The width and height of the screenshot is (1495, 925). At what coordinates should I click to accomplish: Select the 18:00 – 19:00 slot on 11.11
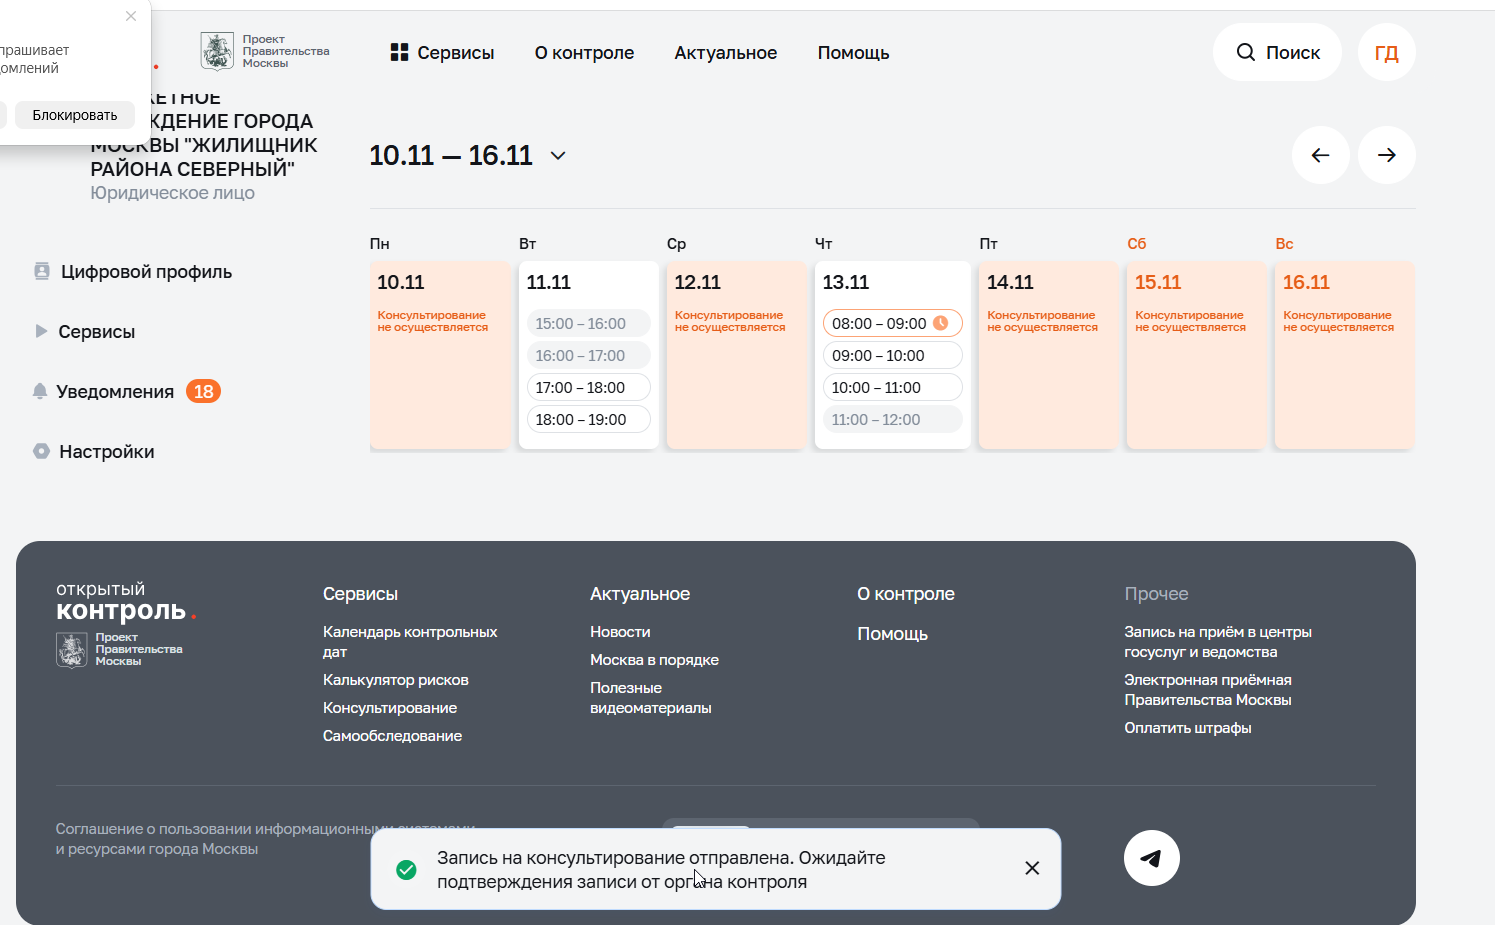pos(588,419)
